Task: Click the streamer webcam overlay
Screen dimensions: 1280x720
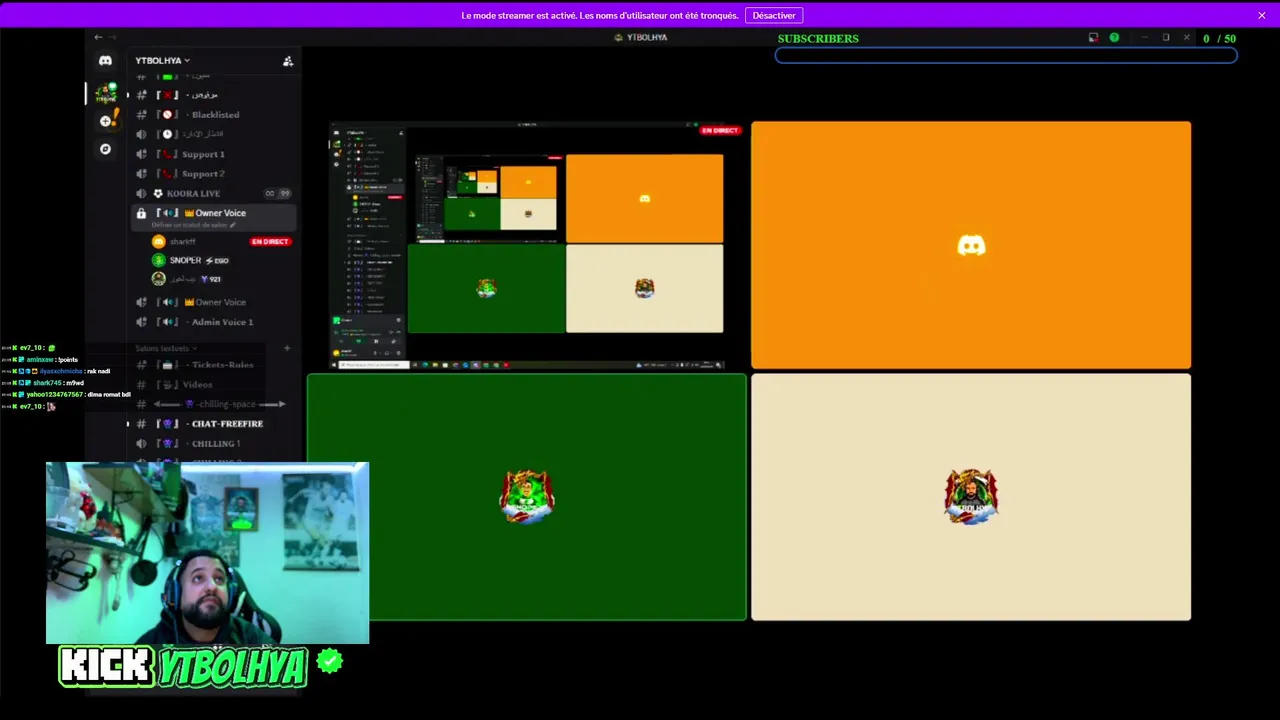Action: (207, 553)
